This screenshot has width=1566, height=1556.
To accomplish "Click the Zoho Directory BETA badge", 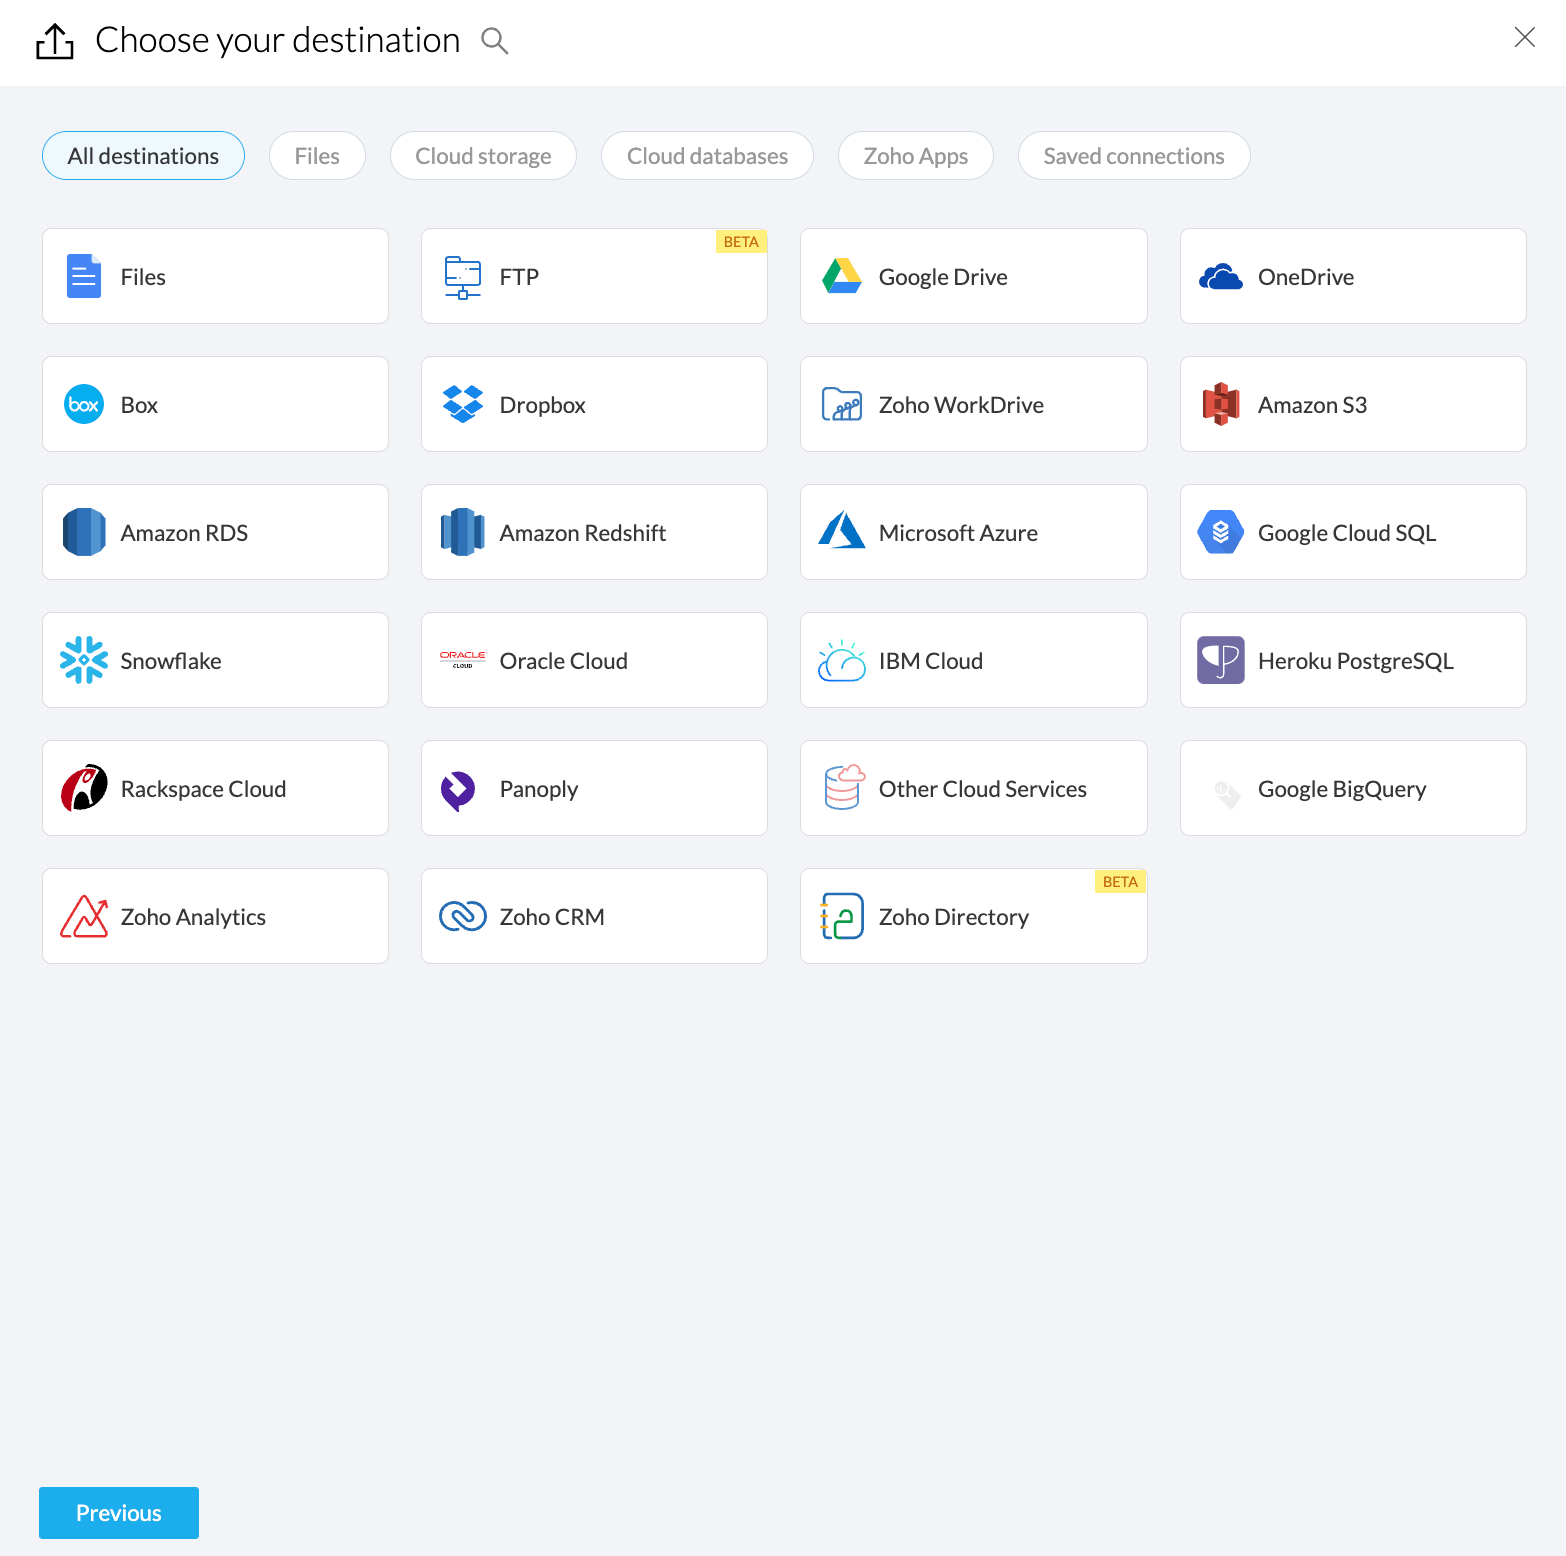I will click(x=1120, y=882).
